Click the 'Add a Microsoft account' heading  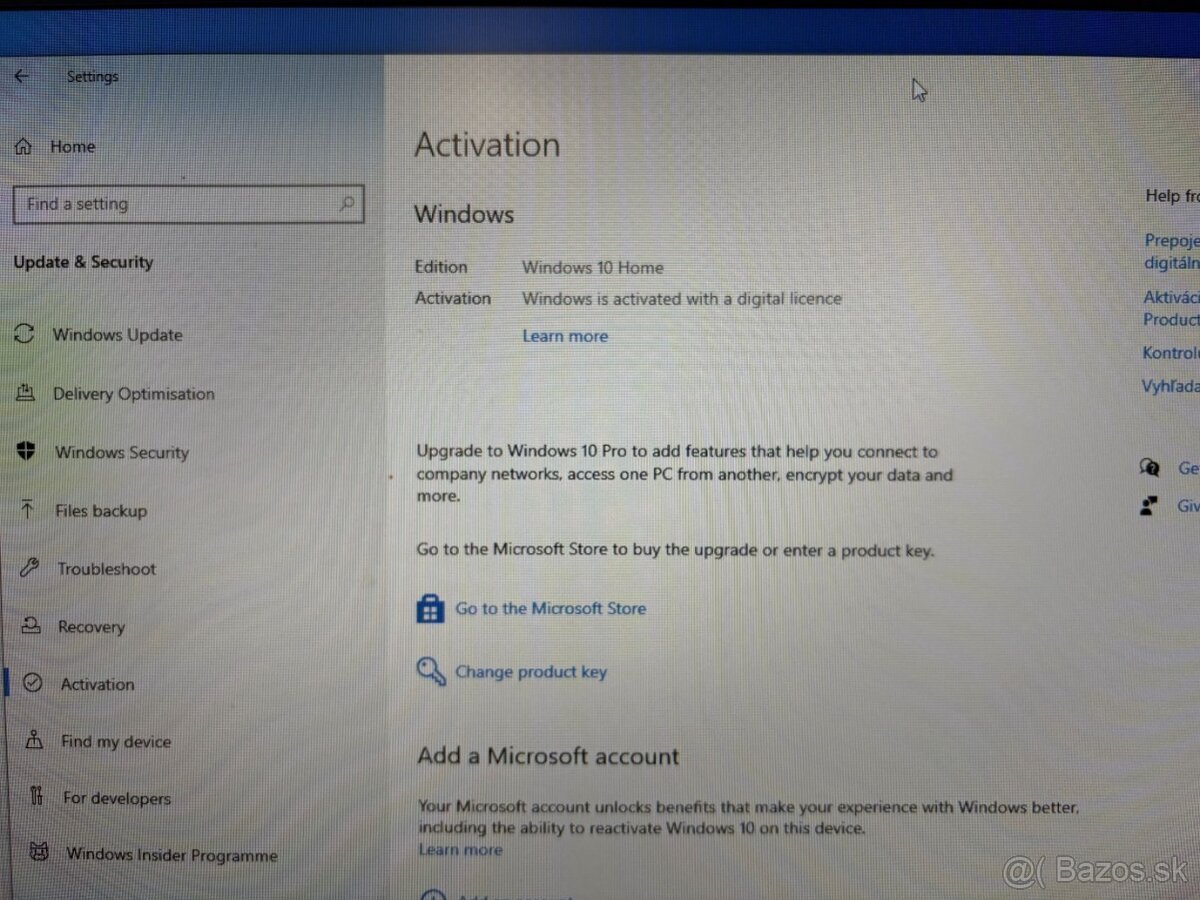549,756
